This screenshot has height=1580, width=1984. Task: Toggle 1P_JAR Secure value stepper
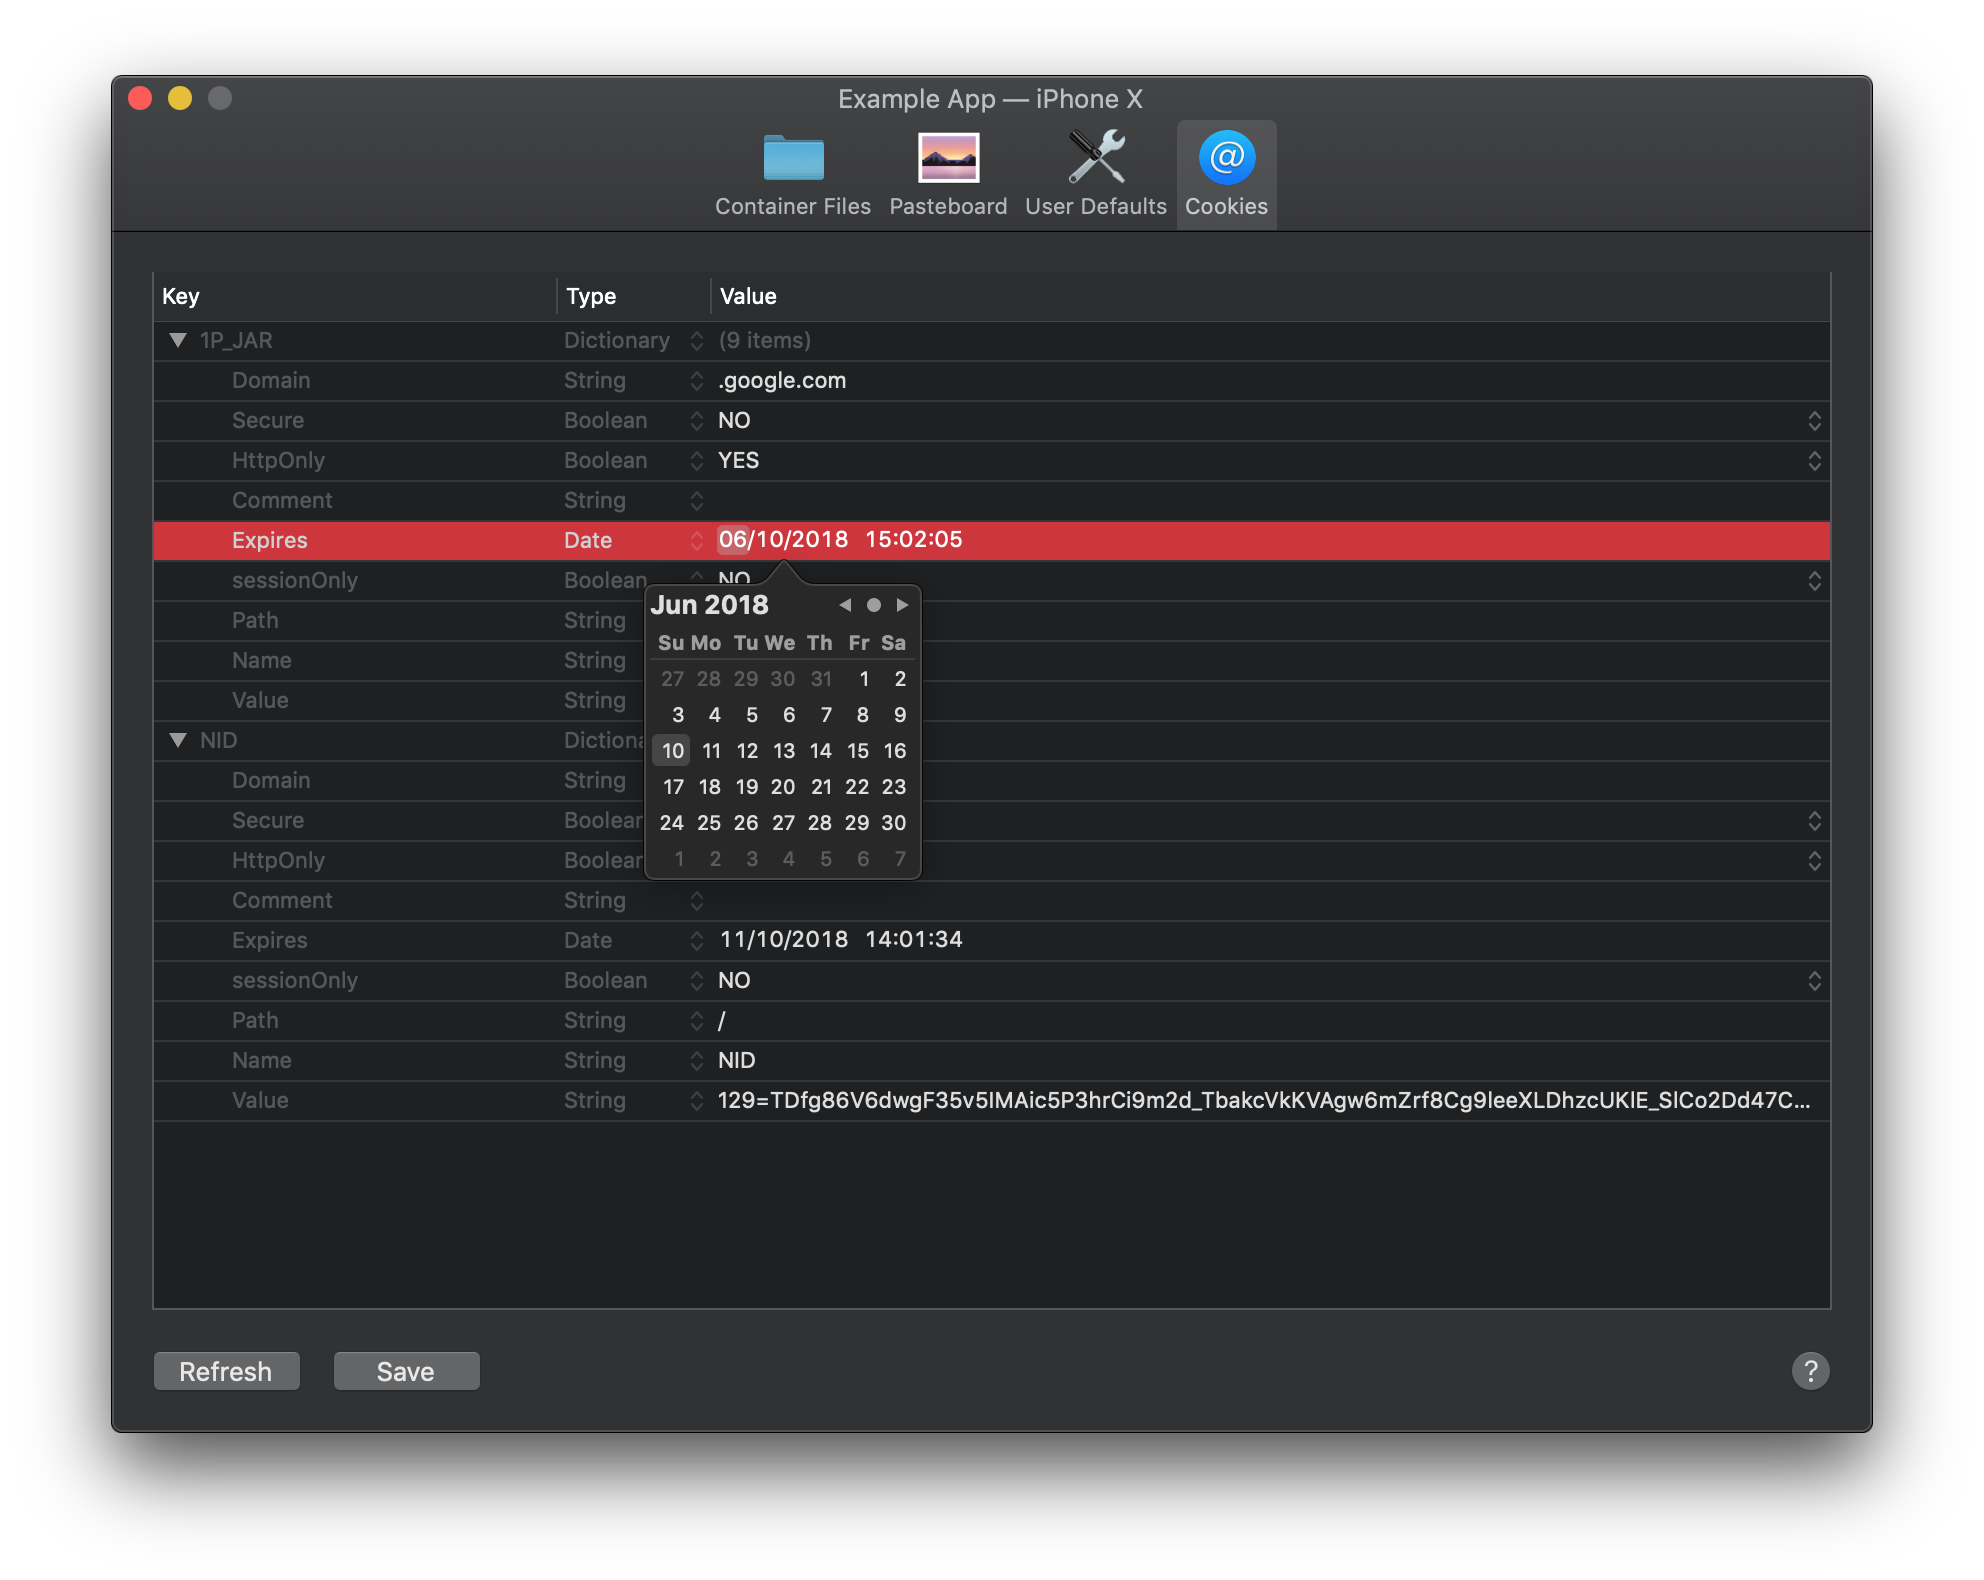[x=1814, y=421]
